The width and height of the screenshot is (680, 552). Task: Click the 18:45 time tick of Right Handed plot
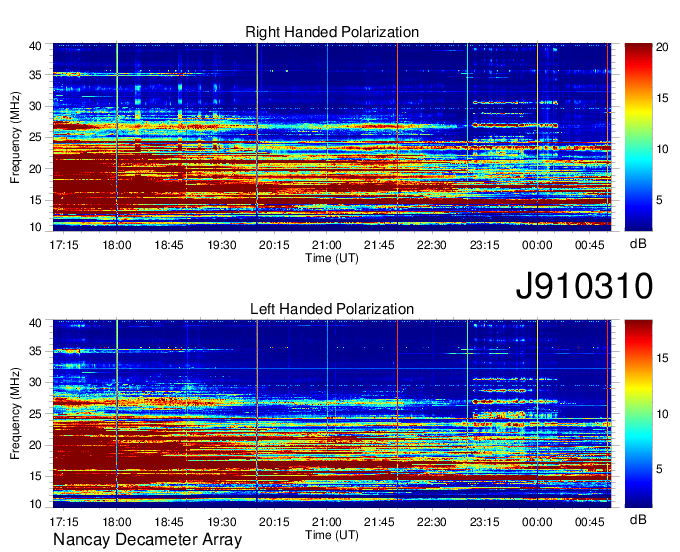point(169,245)
